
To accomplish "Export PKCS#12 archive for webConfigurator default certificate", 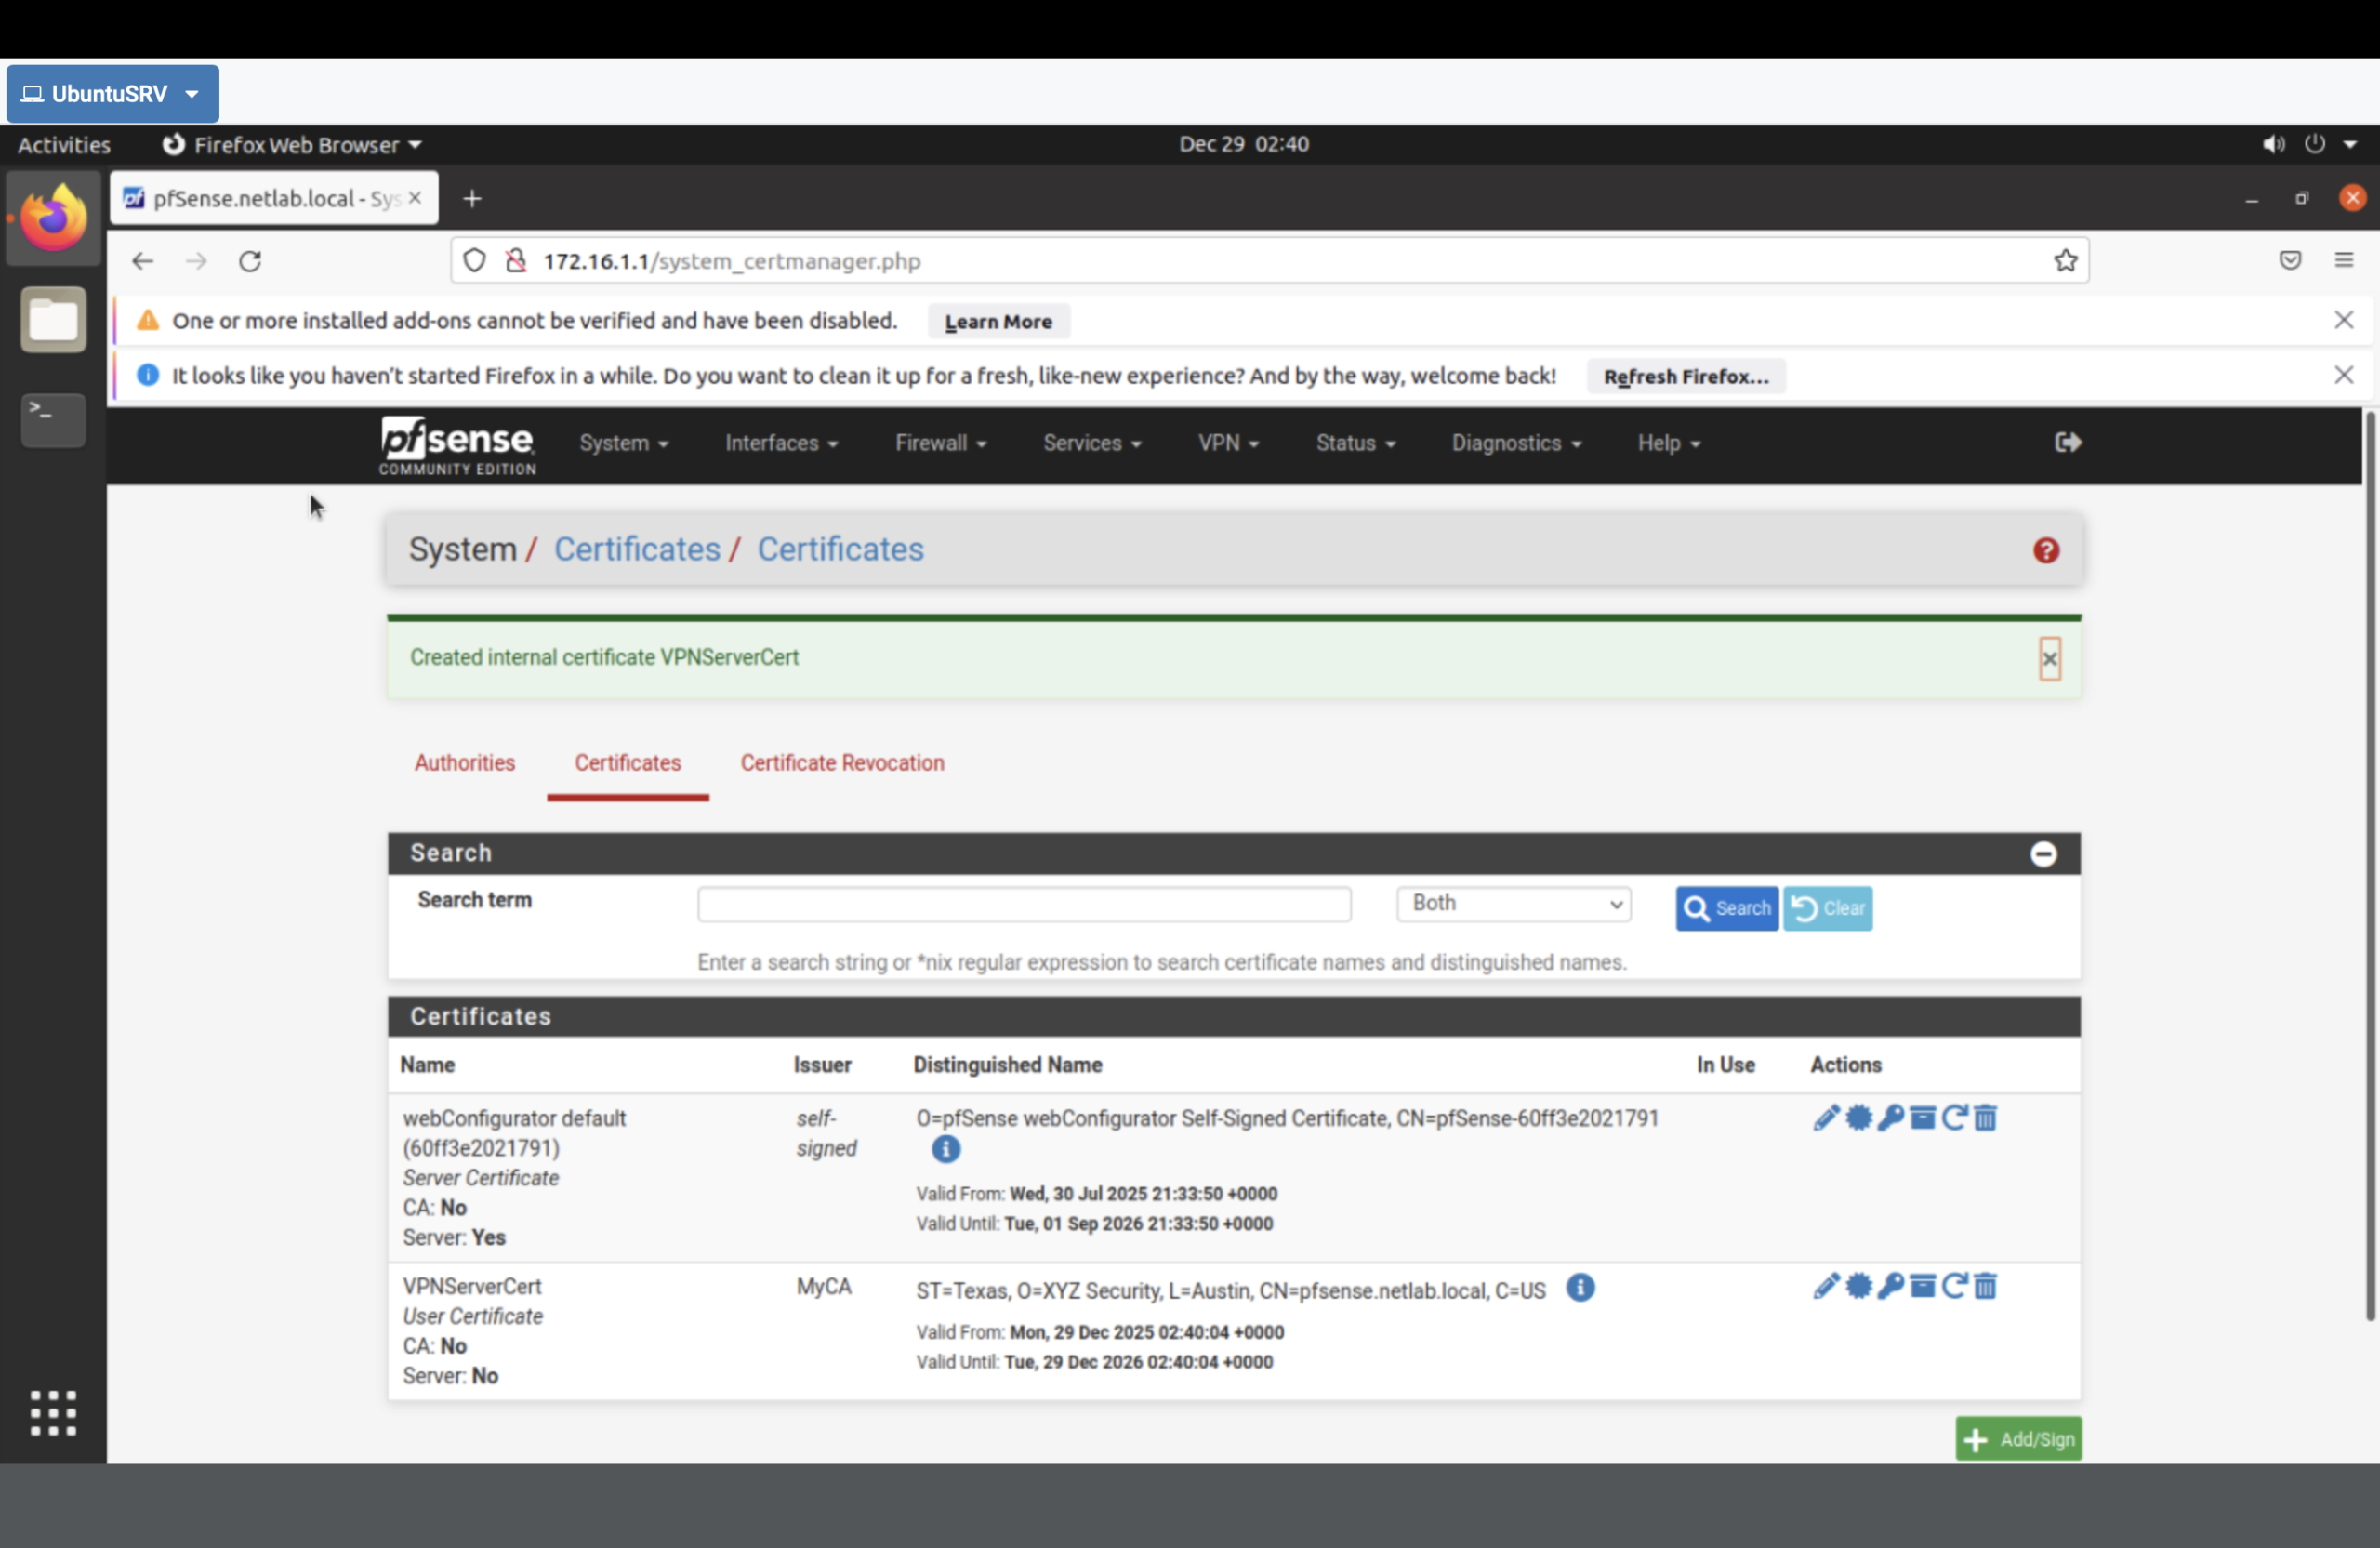I will [x=1923, y=1118].
